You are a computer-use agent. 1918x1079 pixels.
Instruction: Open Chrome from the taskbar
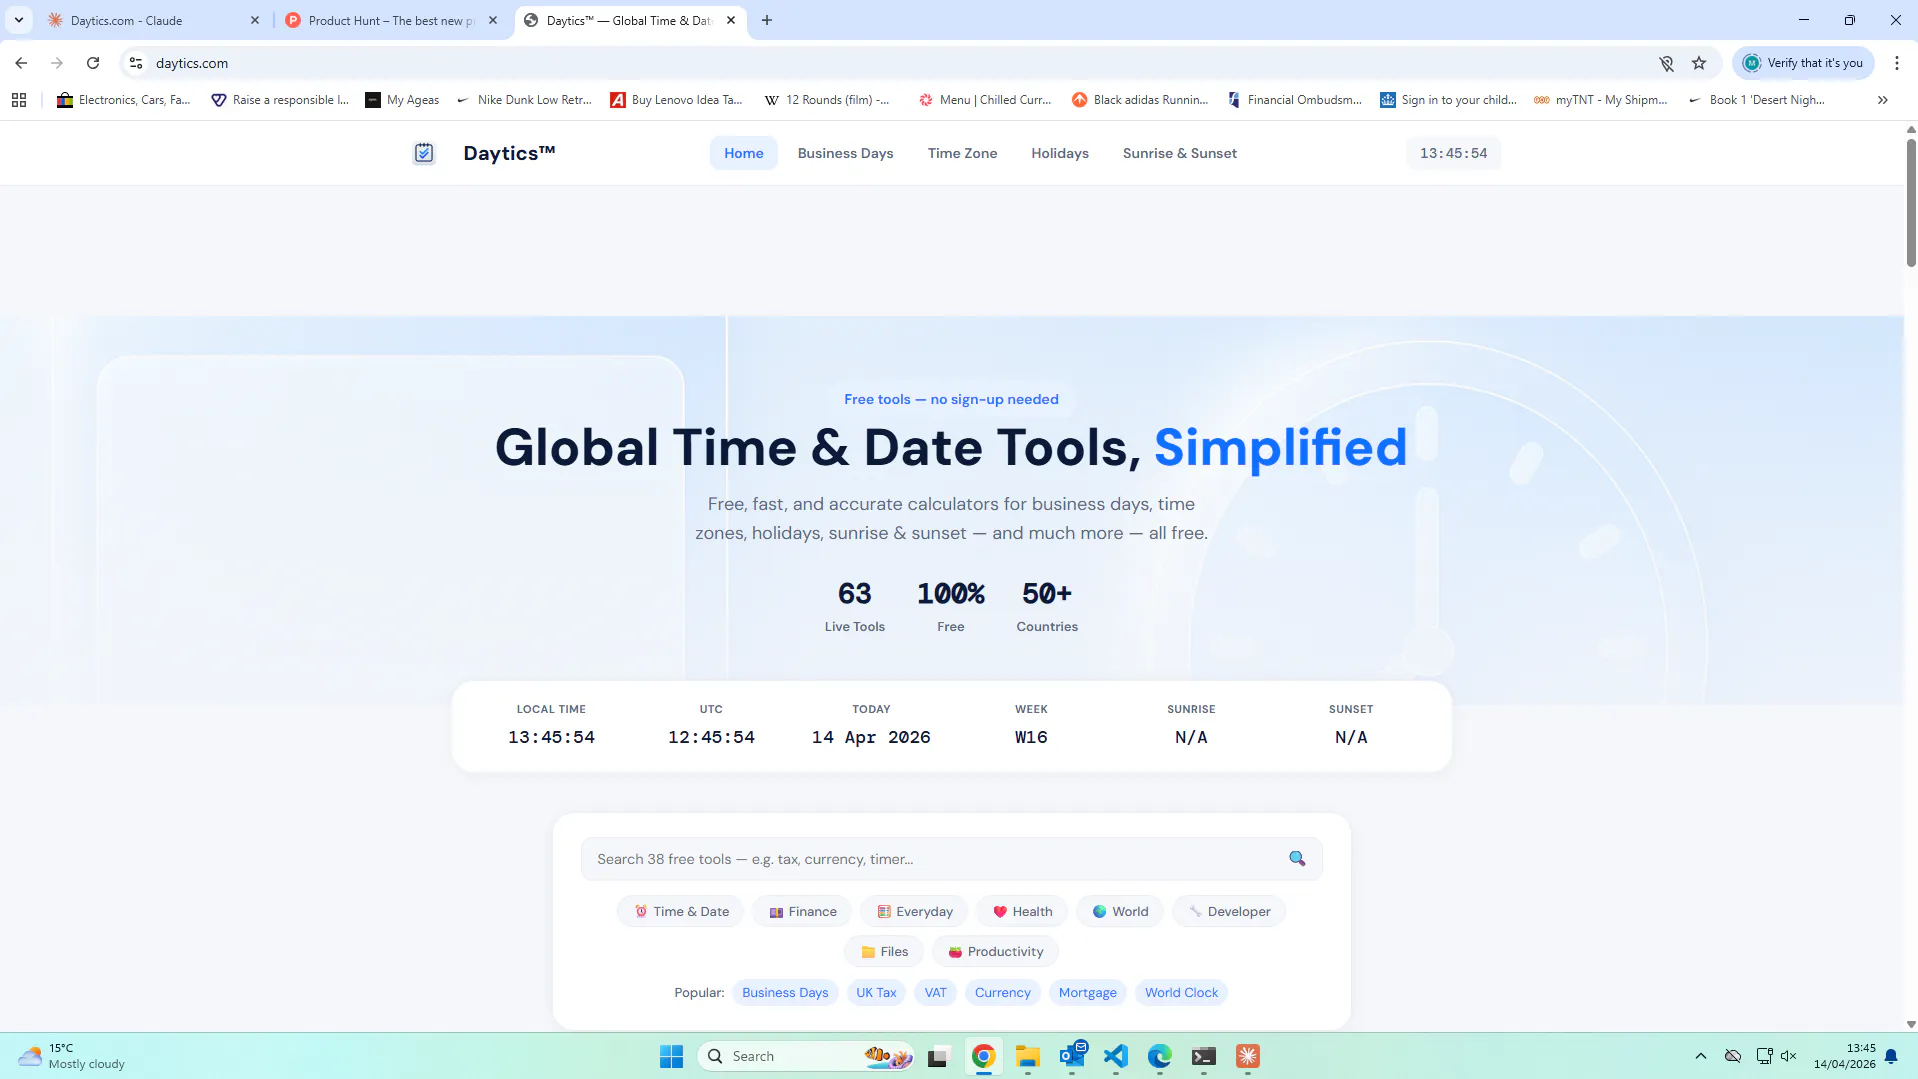(984, 1056)
